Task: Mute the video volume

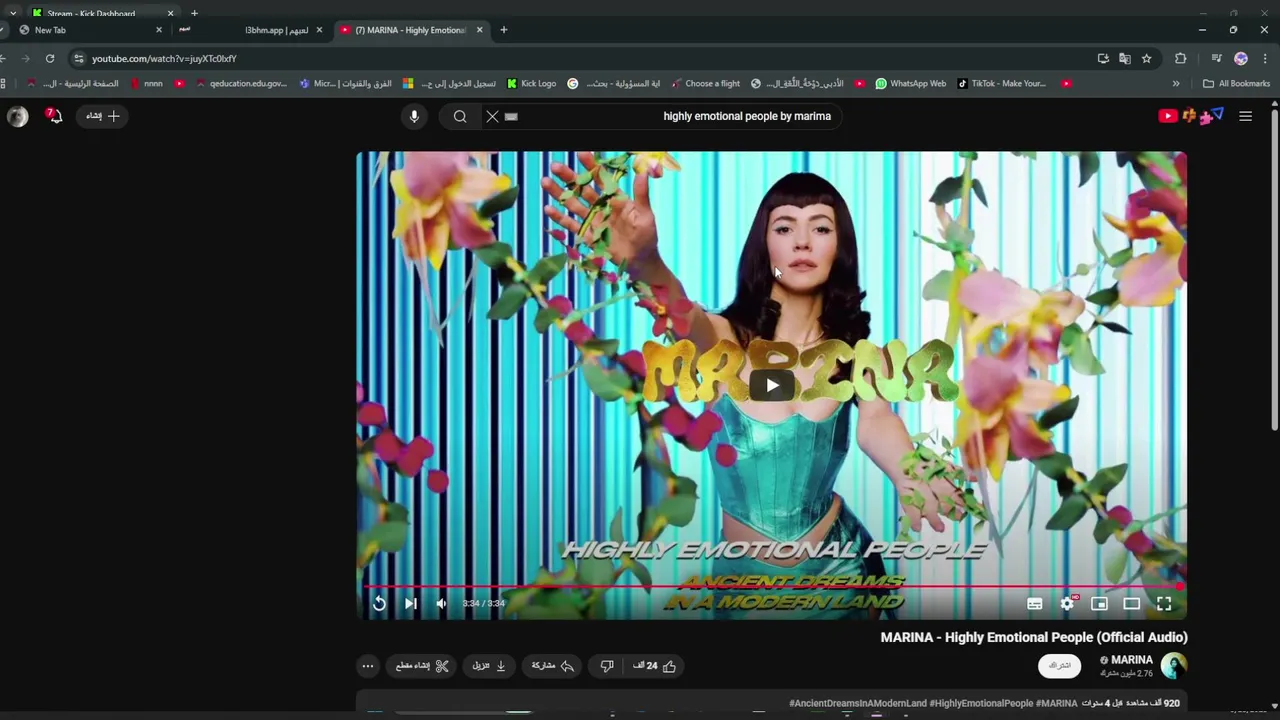Action: pos(441,603)
